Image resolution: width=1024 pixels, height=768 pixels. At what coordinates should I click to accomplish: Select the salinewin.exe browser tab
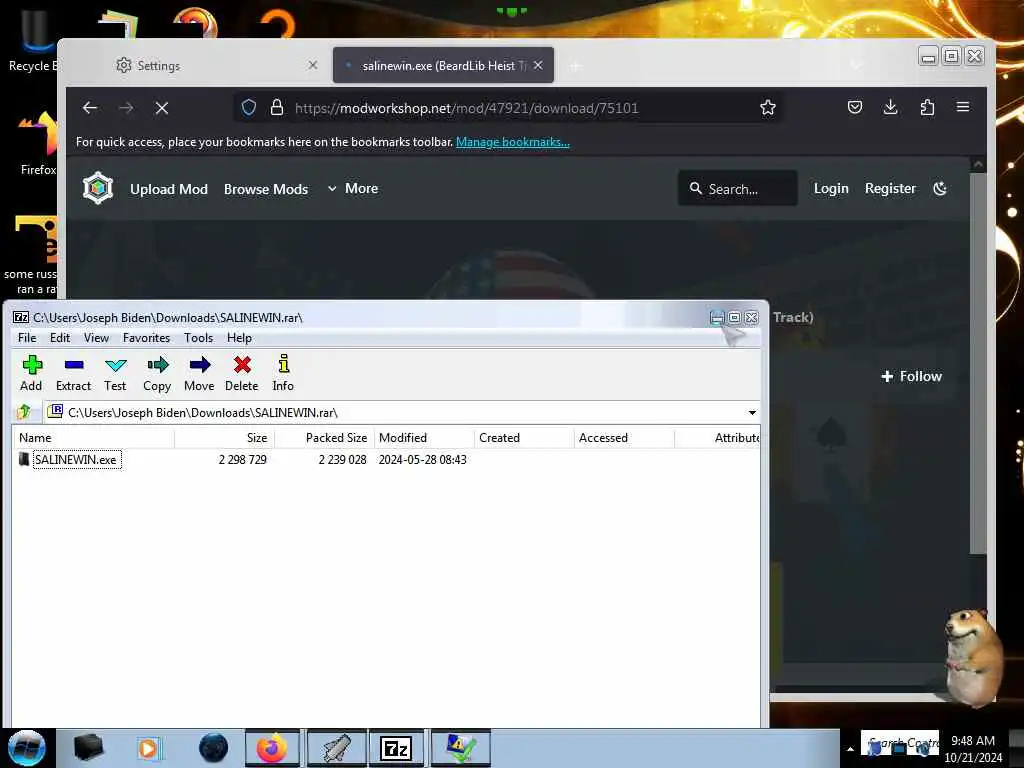(x=443, y=65)
